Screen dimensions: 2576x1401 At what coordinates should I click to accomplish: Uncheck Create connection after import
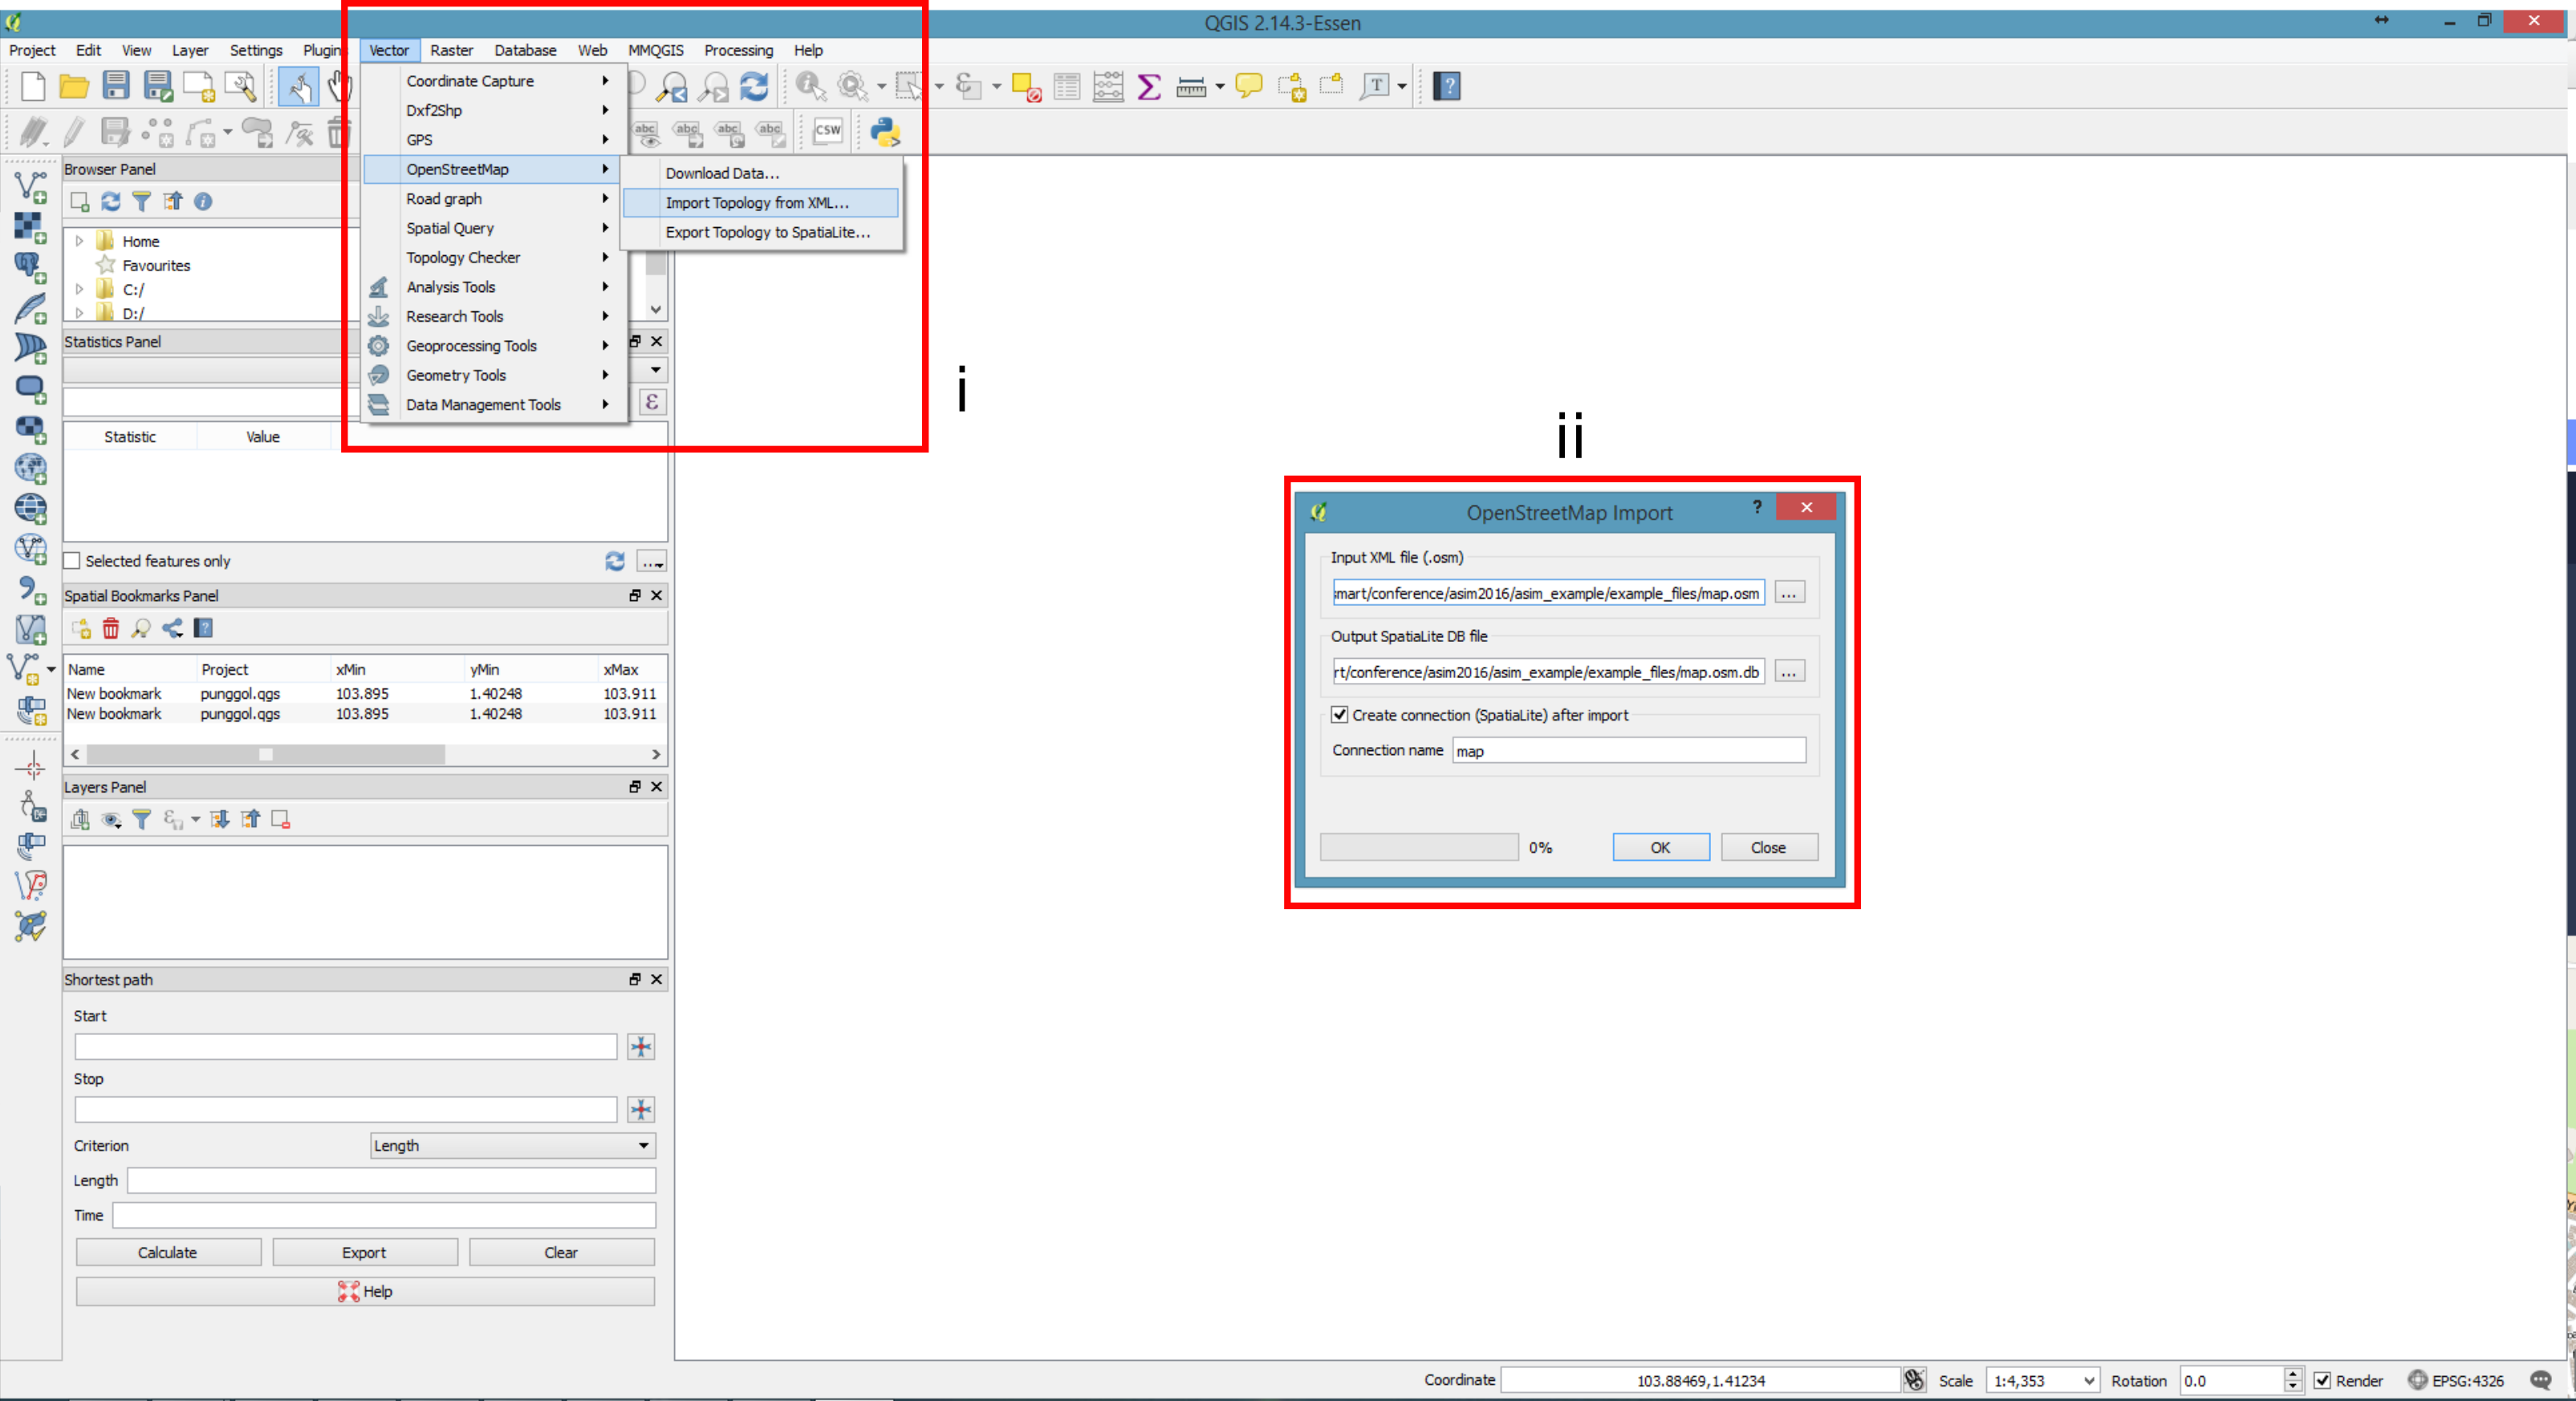(x=1339, y=715)
